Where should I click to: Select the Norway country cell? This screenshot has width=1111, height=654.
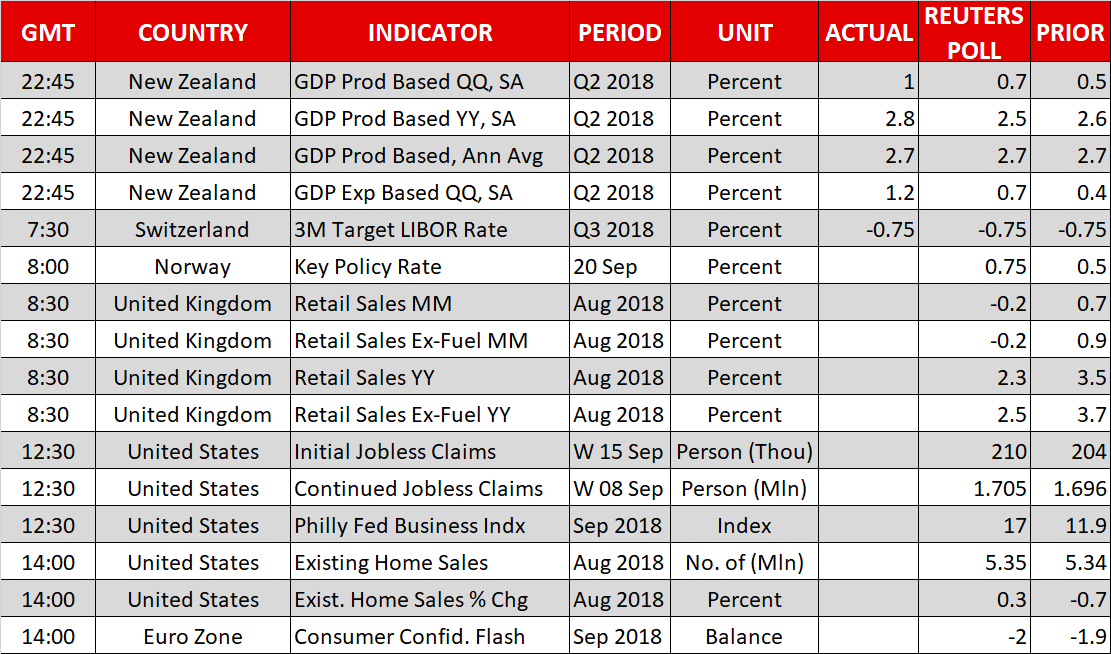193,267
